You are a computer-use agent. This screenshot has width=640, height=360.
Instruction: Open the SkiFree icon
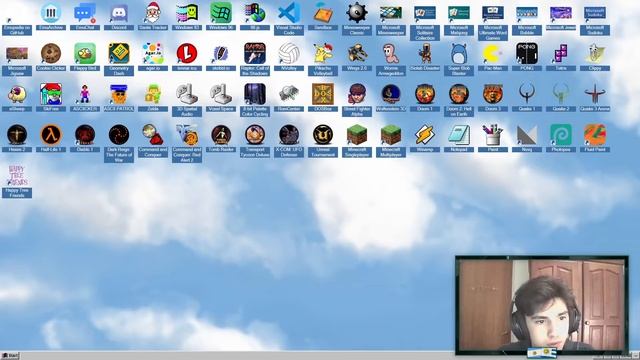51,94
